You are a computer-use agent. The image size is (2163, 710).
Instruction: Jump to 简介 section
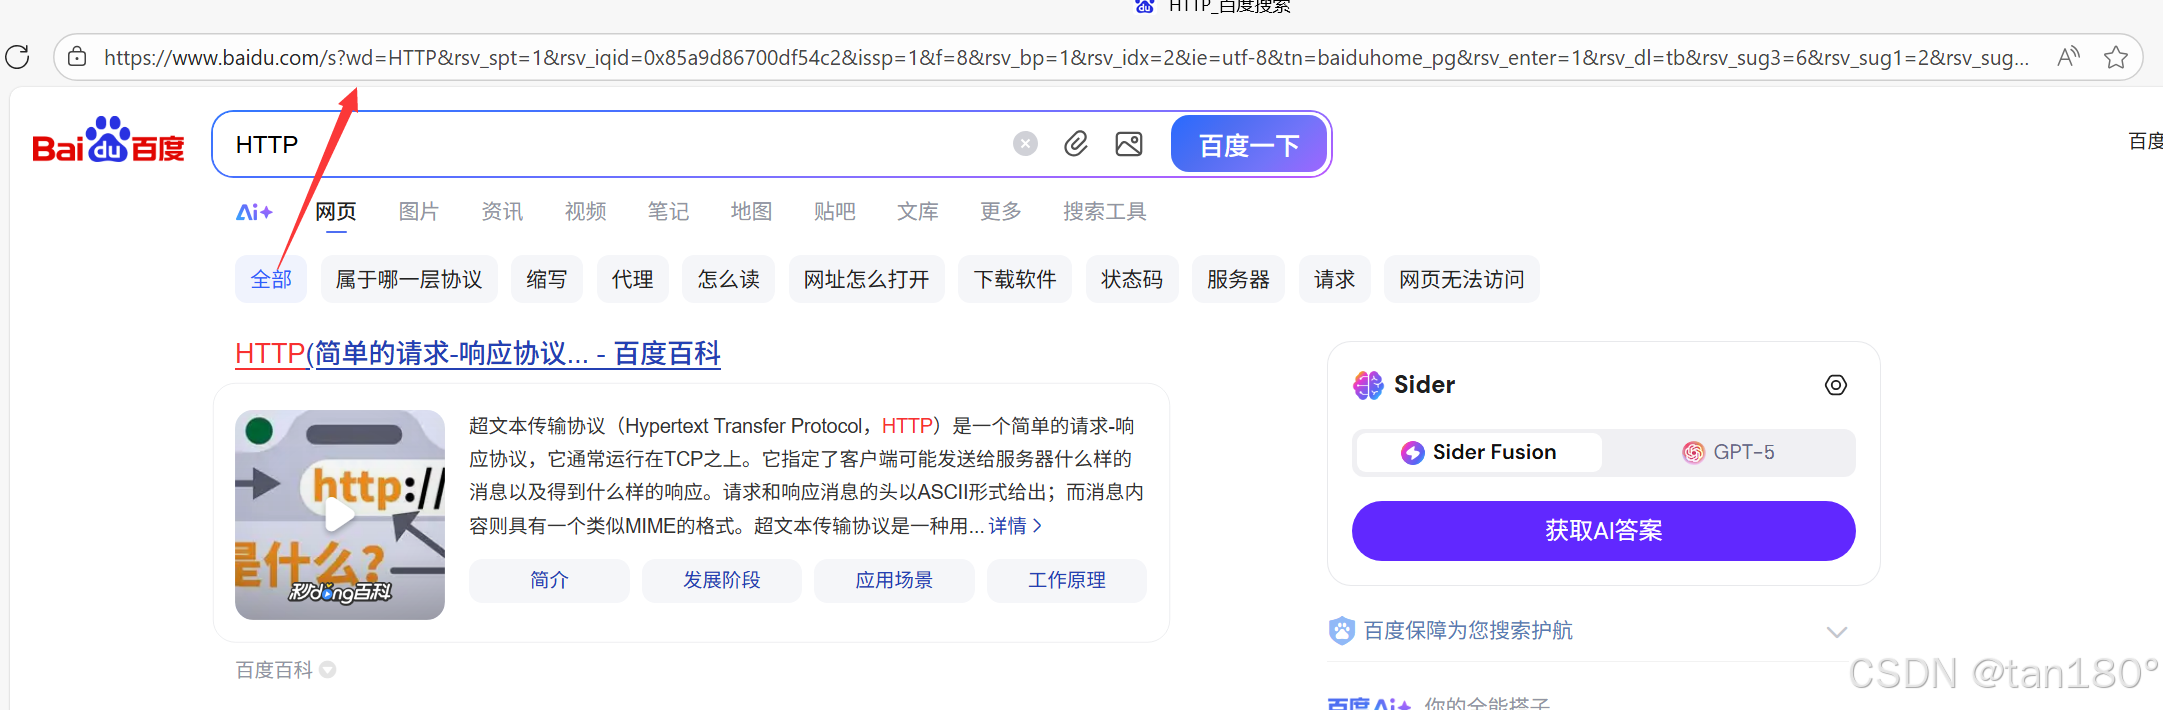(549, 581)
